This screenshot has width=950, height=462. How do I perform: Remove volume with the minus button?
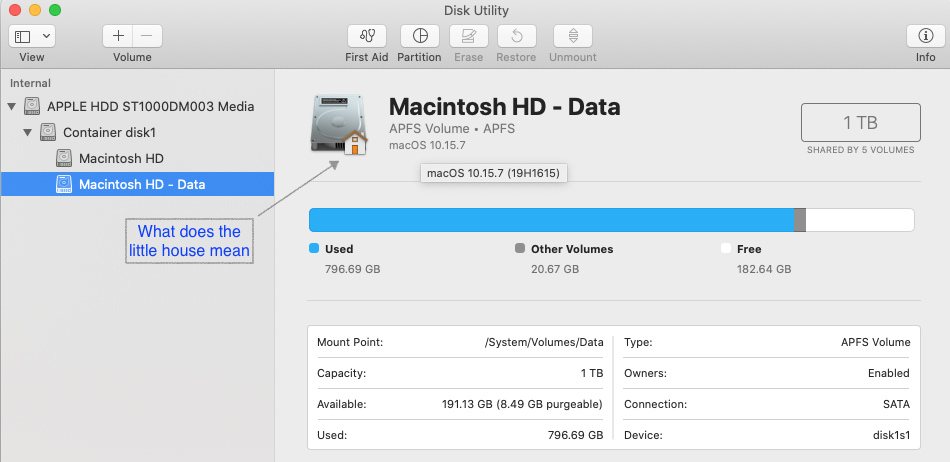[x=147, y=36]
